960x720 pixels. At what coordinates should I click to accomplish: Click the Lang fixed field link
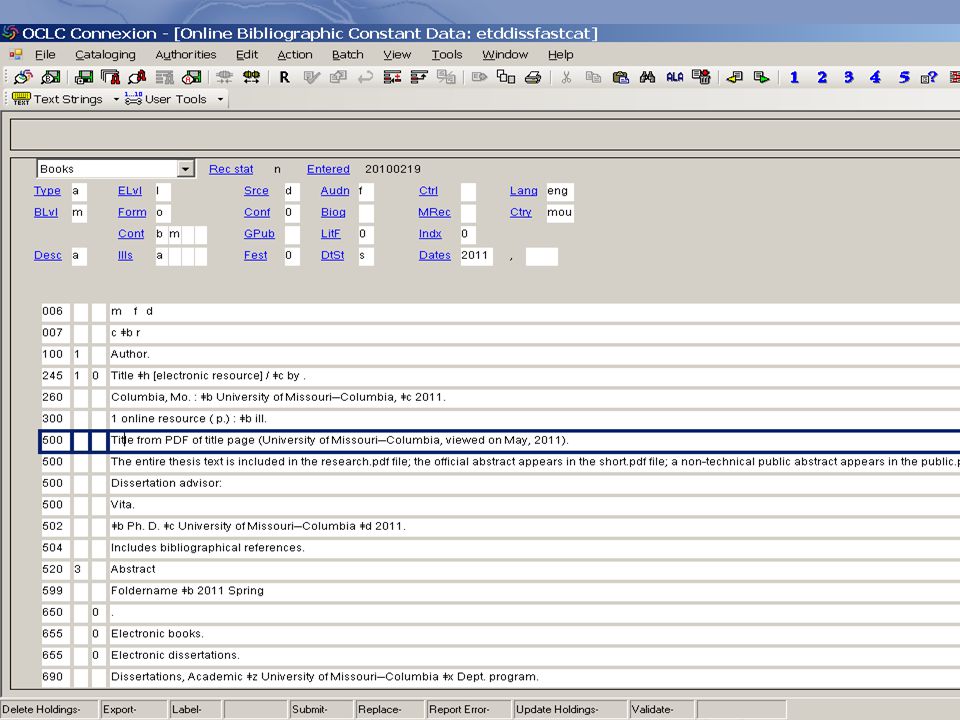pyautogui.click(x=523, y=190)
